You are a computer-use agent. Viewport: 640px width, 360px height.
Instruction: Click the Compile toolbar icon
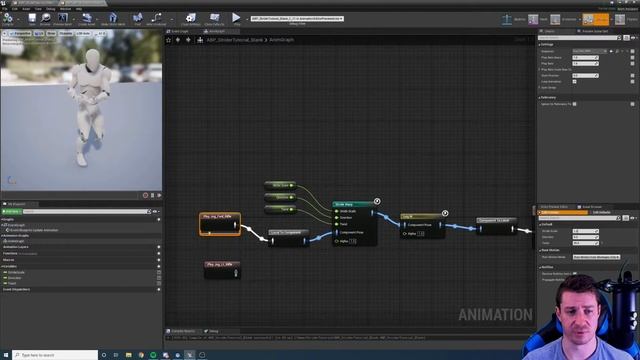8,18
